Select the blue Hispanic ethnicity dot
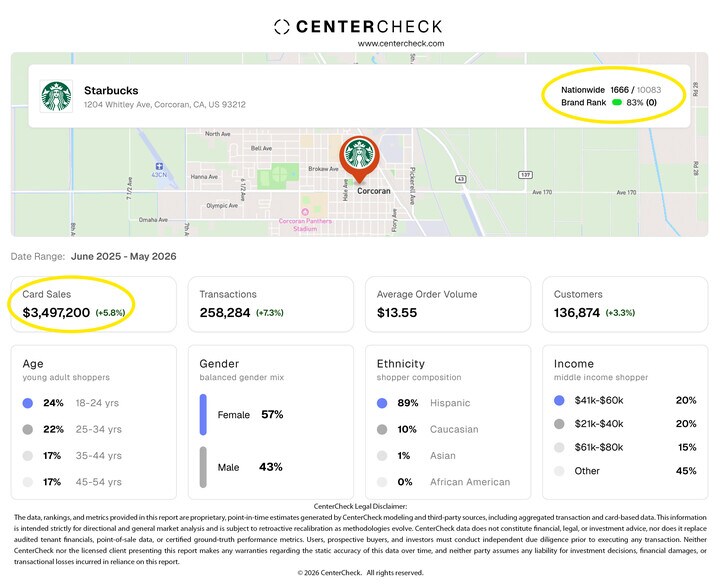Viewport: 725px width, 588px height. click(382, 403)
